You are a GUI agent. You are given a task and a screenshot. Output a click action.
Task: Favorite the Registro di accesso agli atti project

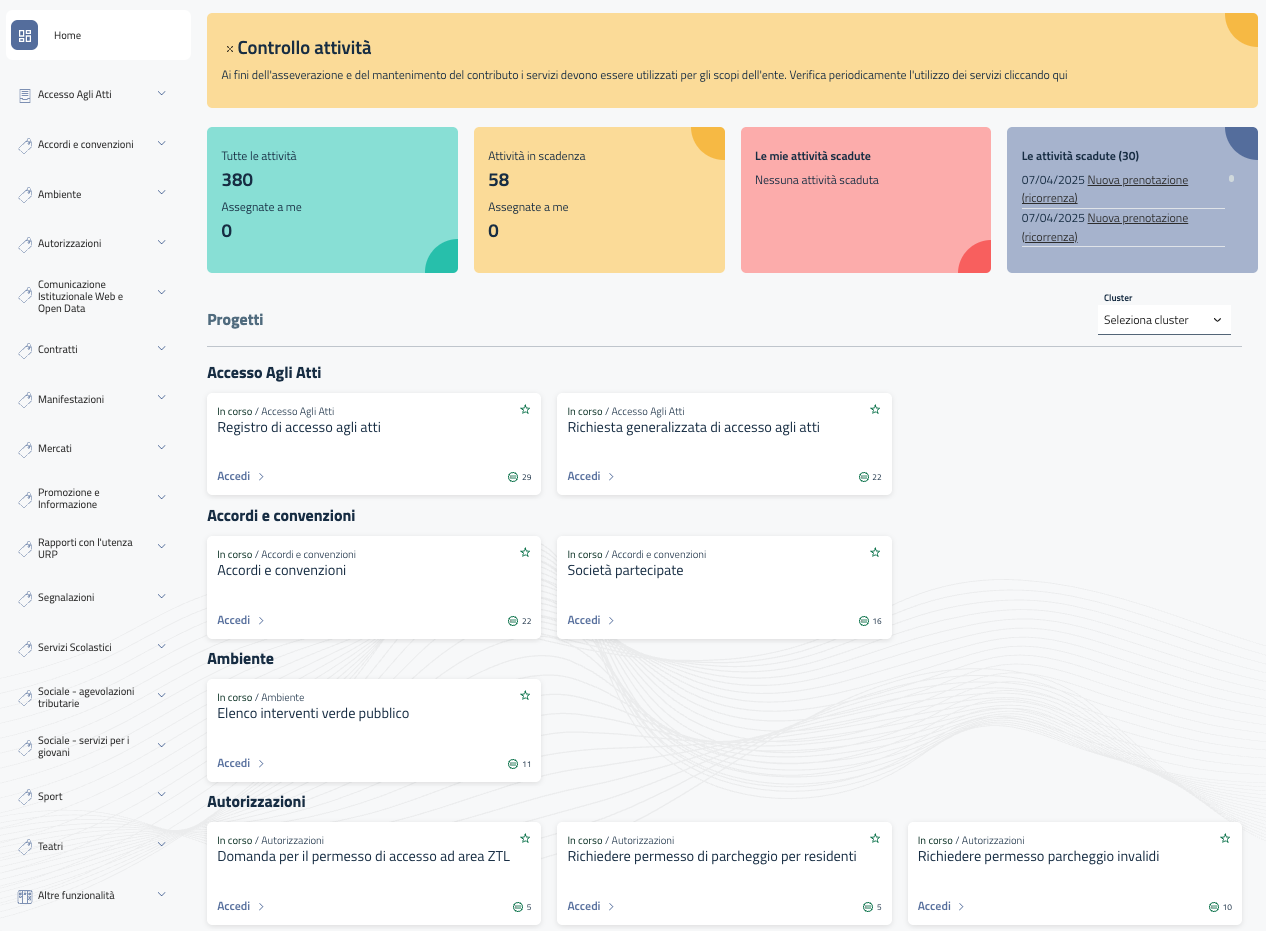tap(525, 409)
